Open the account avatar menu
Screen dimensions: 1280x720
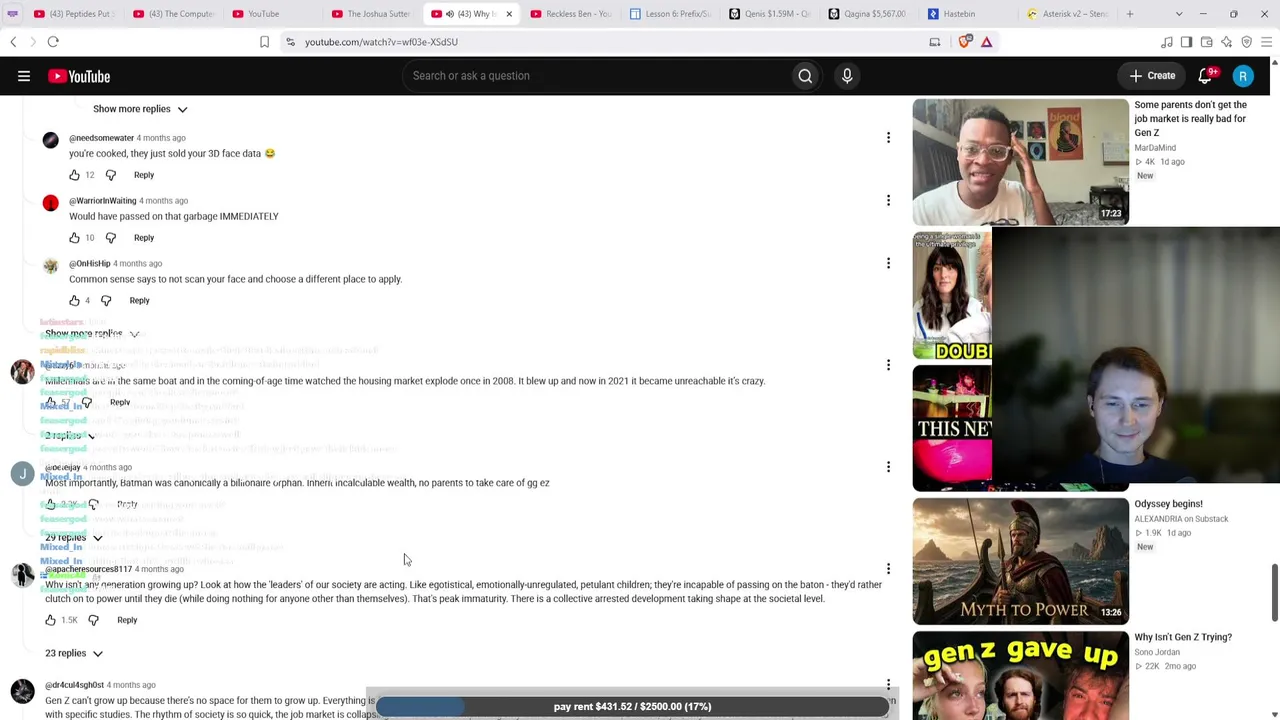pyautogui.click(x=1243, y=76)
